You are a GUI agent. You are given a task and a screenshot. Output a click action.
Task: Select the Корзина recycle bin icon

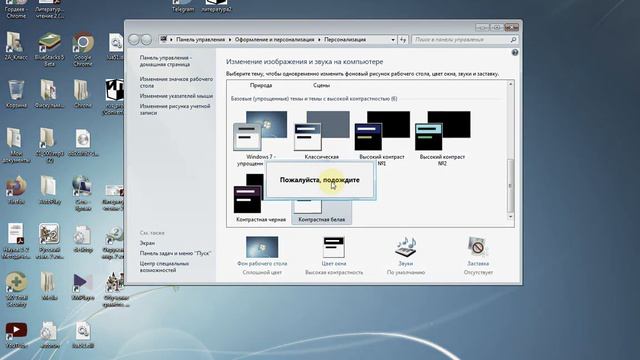pyautogui.click(x=16, y=94)
